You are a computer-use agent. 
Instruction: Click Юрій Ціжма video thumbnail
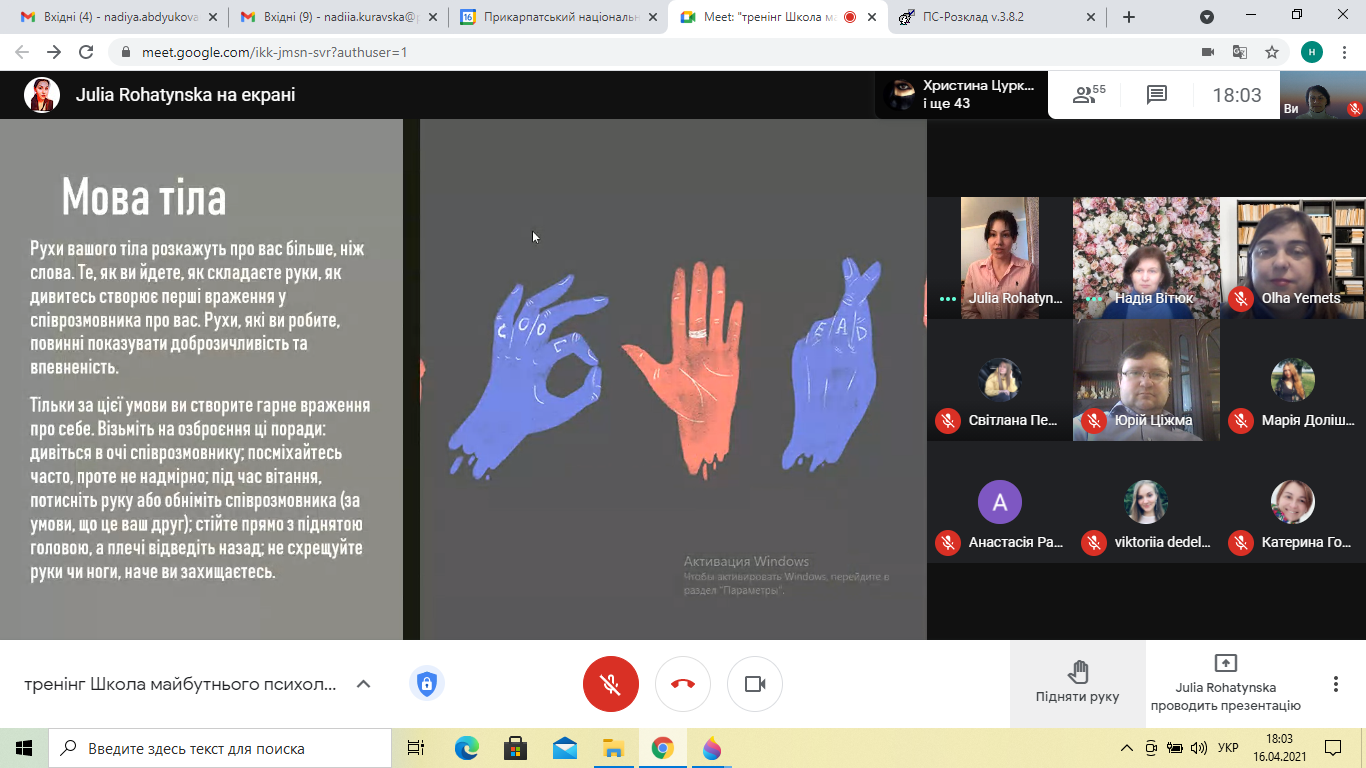tap(1146, 380)
